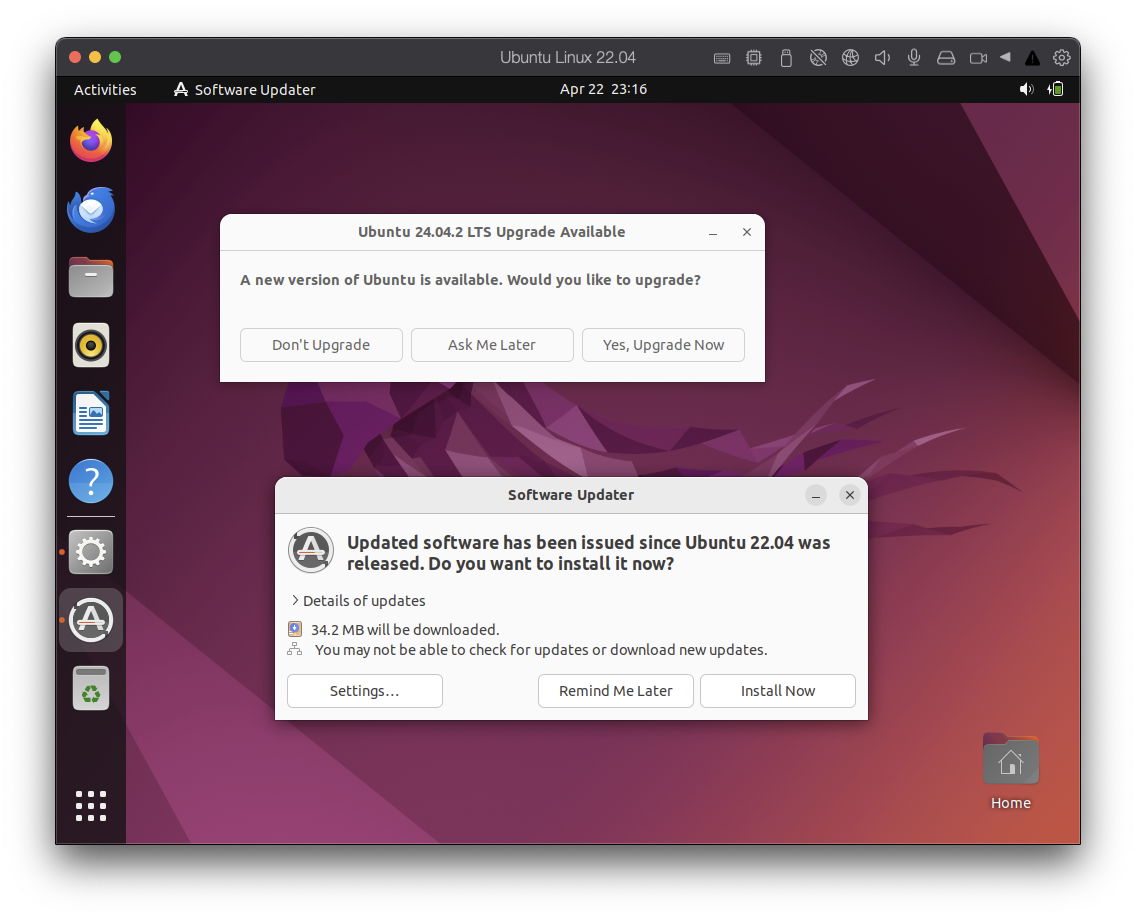
Task: Open the clock Apr 22 23:16 menu
Action: (603, 89)
